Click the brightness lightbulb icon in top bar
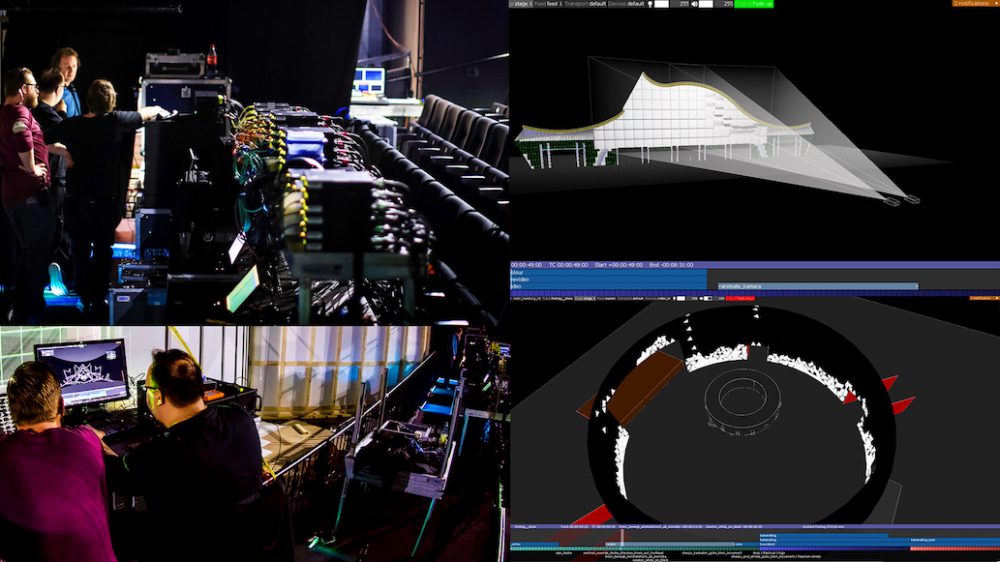Image resolution: width=1000 pixels, height=562 pixels. 650,4
